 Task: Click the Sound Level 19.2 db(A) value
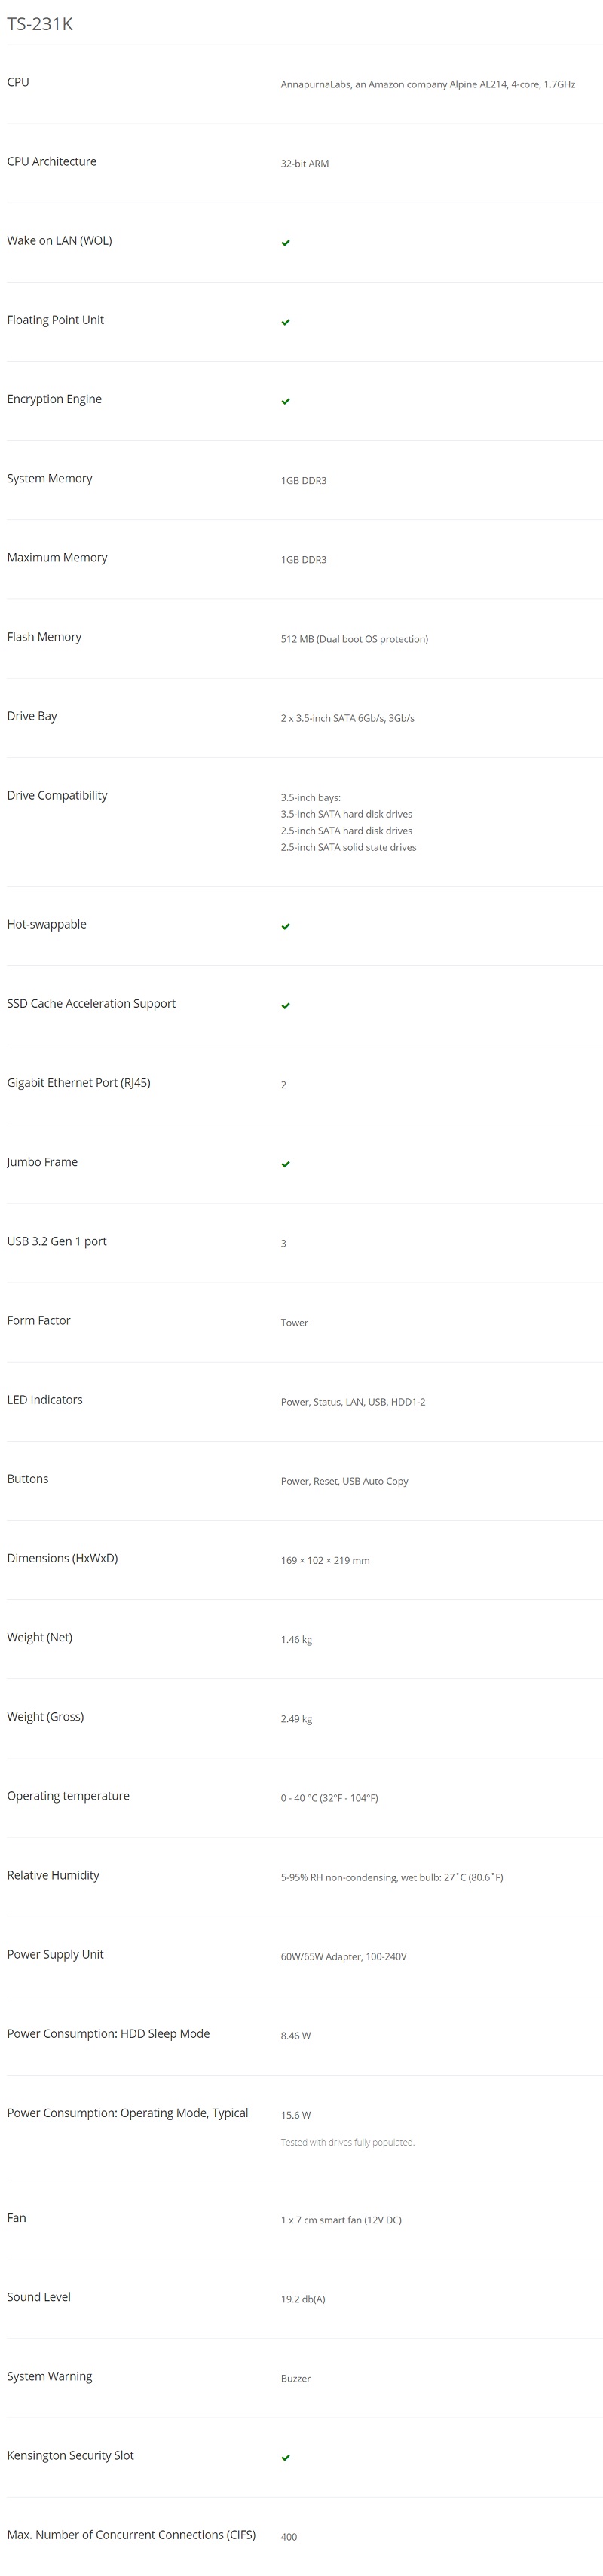(x=302, y=2299)
